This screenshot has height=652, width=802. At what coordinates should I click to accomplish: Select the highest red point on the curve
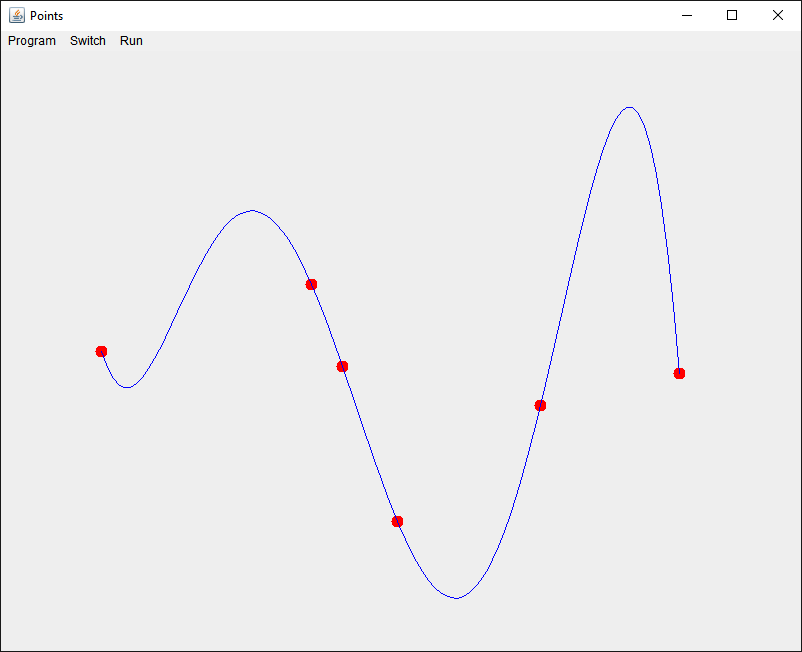click(x=311, y=284)
